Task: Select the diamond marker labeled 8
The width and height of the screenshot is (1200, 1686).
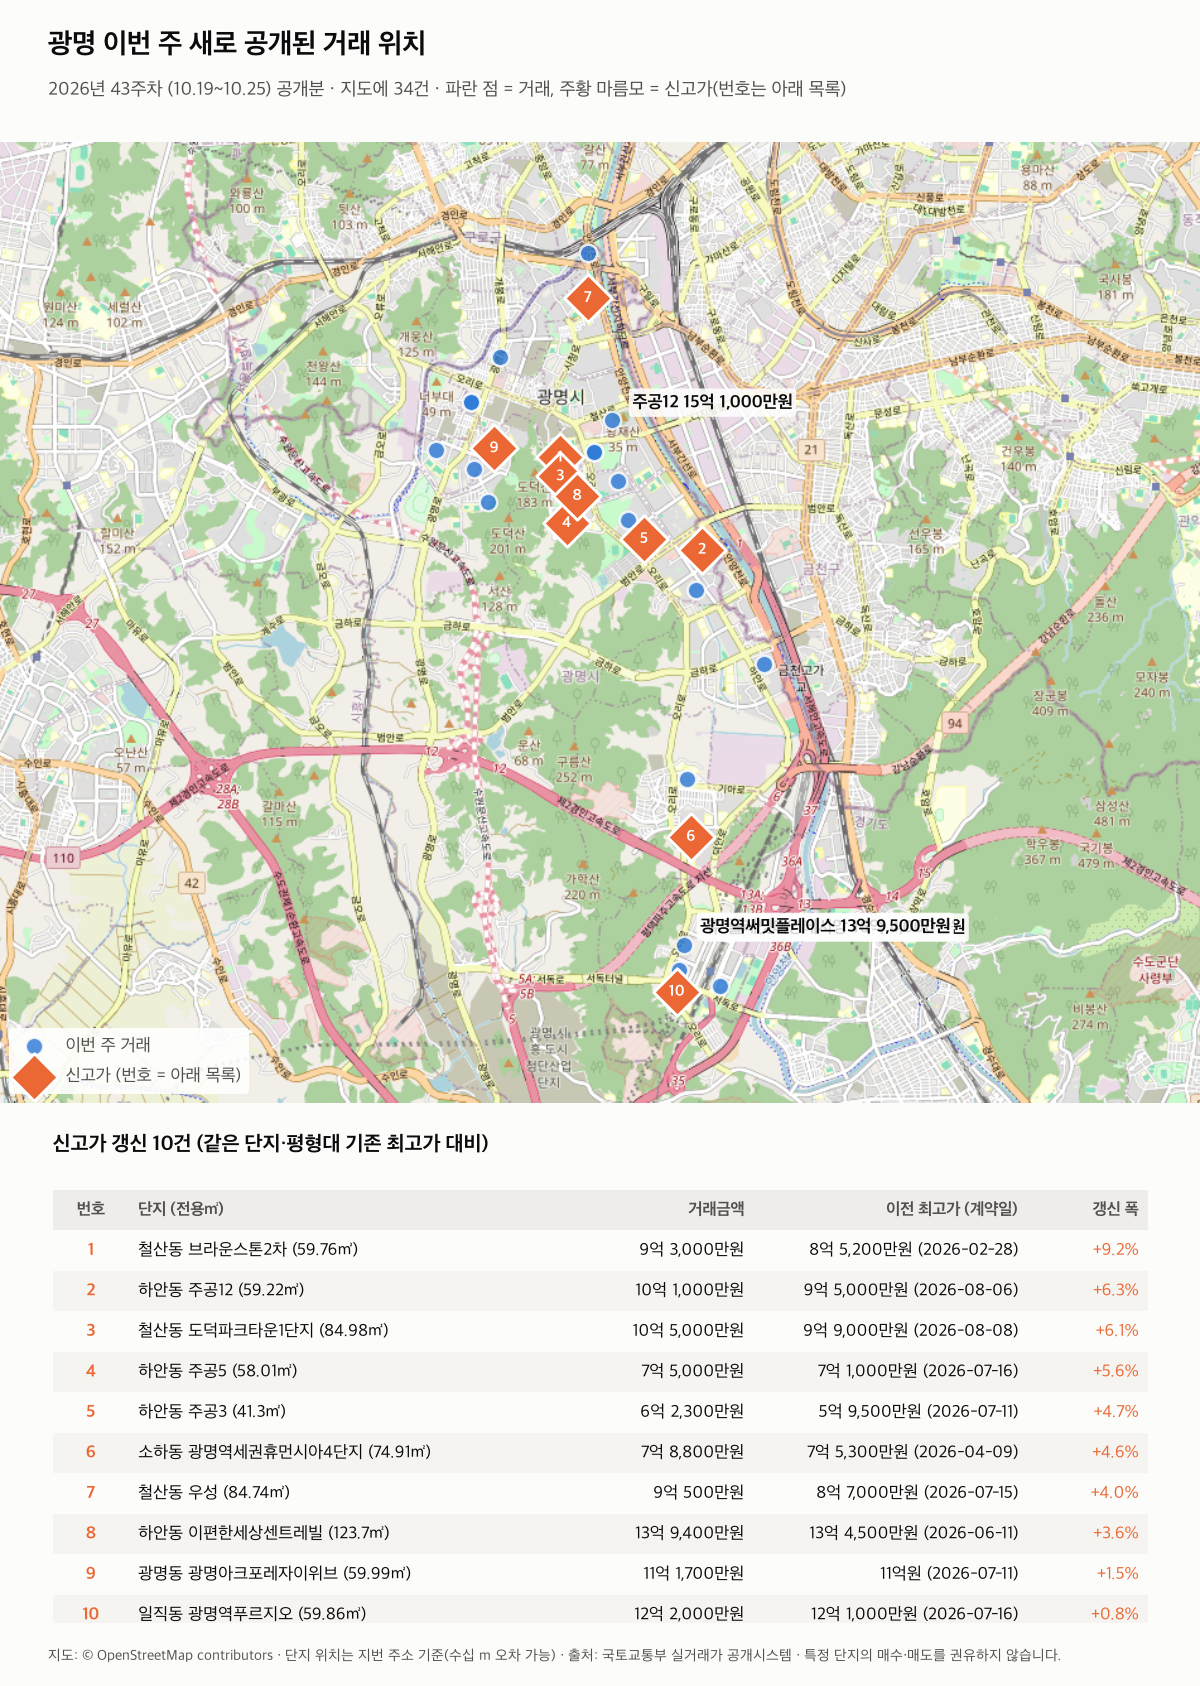Action: point(577,495)
